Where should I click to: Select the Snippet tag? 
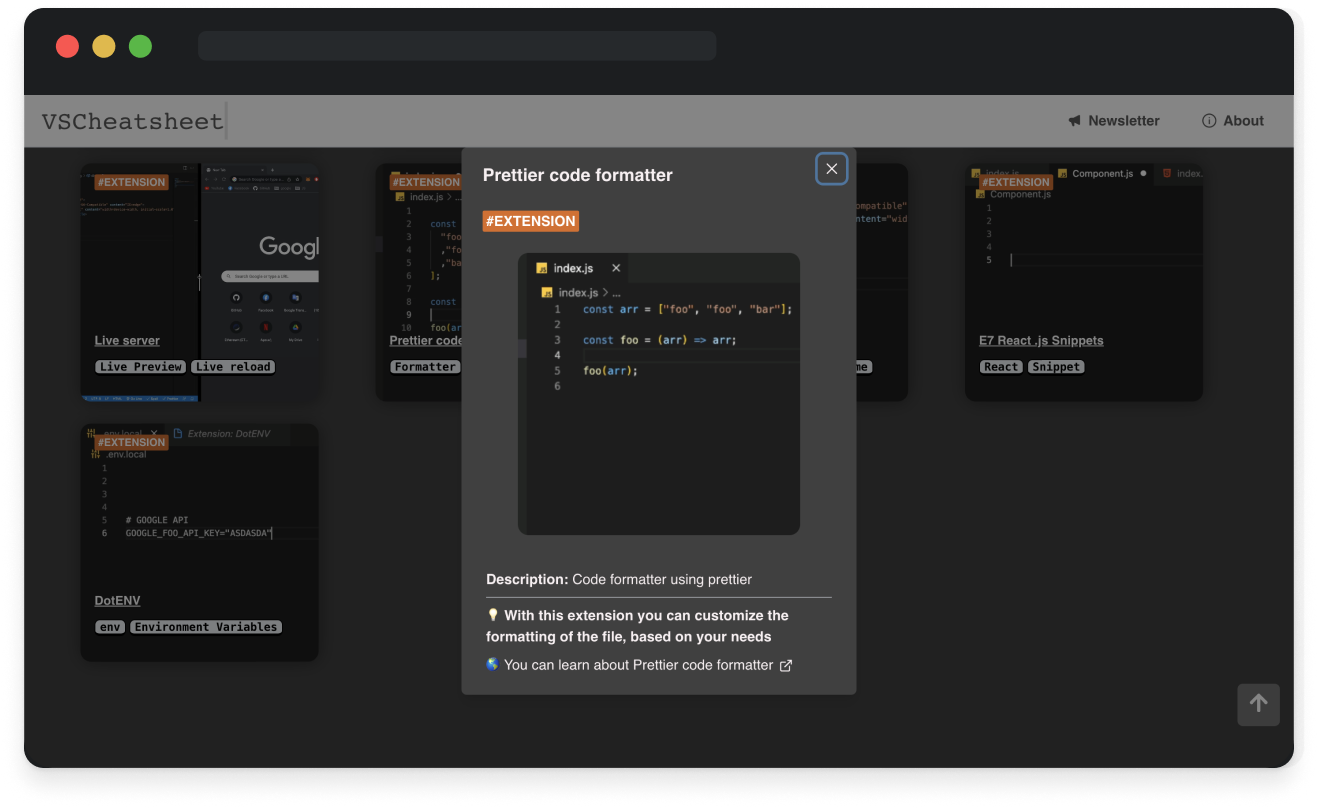[1056, 367]
